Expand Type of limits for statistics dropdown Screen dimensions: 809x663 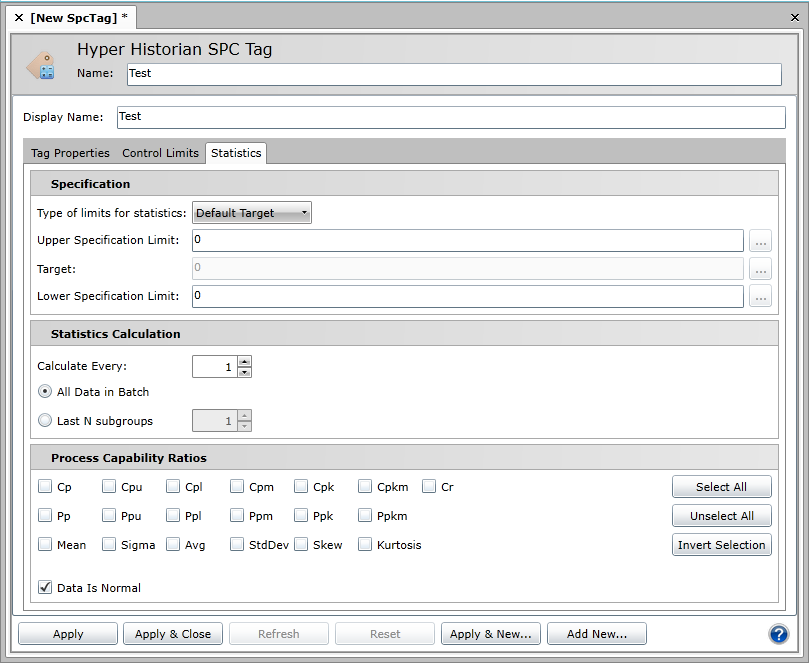coord(252,213)
